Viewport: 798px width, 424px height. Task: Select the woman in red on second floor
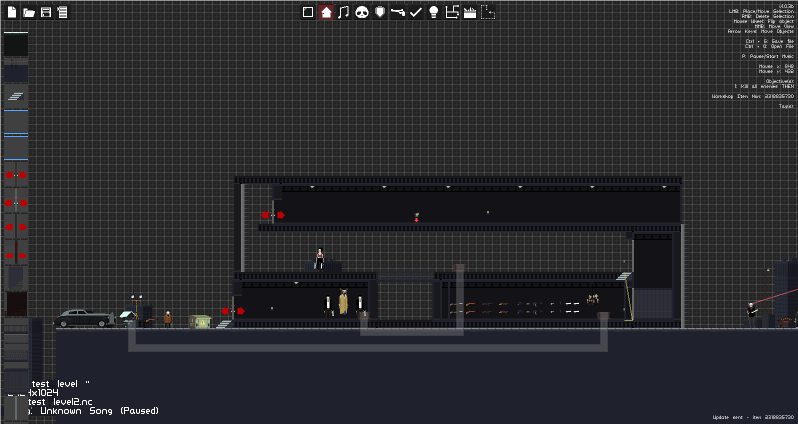(x=320, y=259)
